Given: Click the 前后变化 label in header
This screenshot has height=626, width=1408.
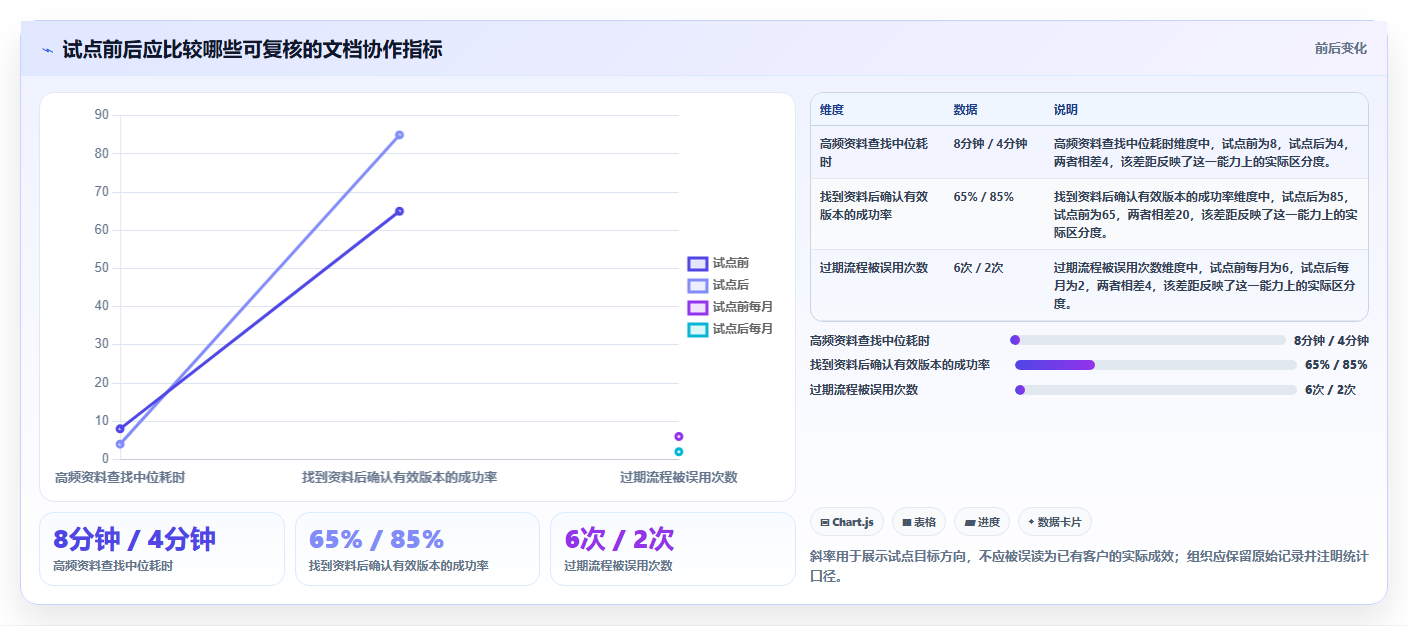Looking at the screenshot, I should click(1340, 49).
